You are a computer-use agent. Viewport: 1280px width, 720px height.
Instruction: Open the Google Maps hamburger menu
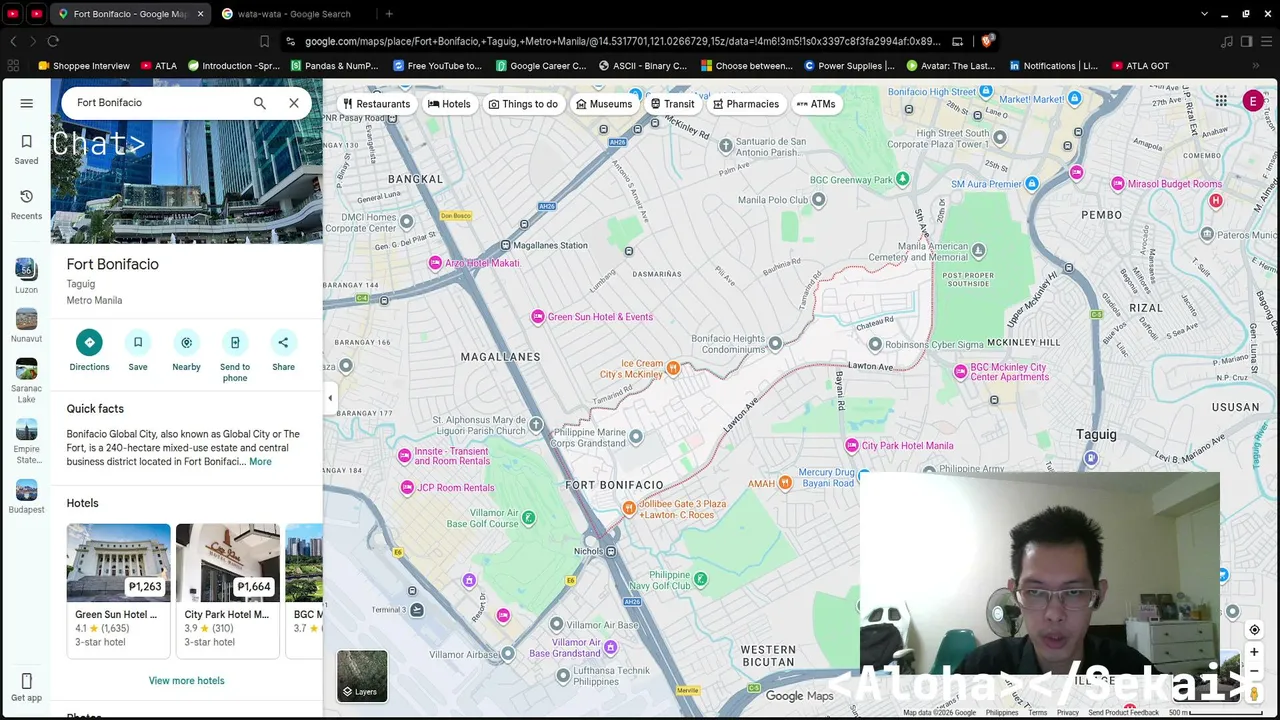(x=27, y=103)
